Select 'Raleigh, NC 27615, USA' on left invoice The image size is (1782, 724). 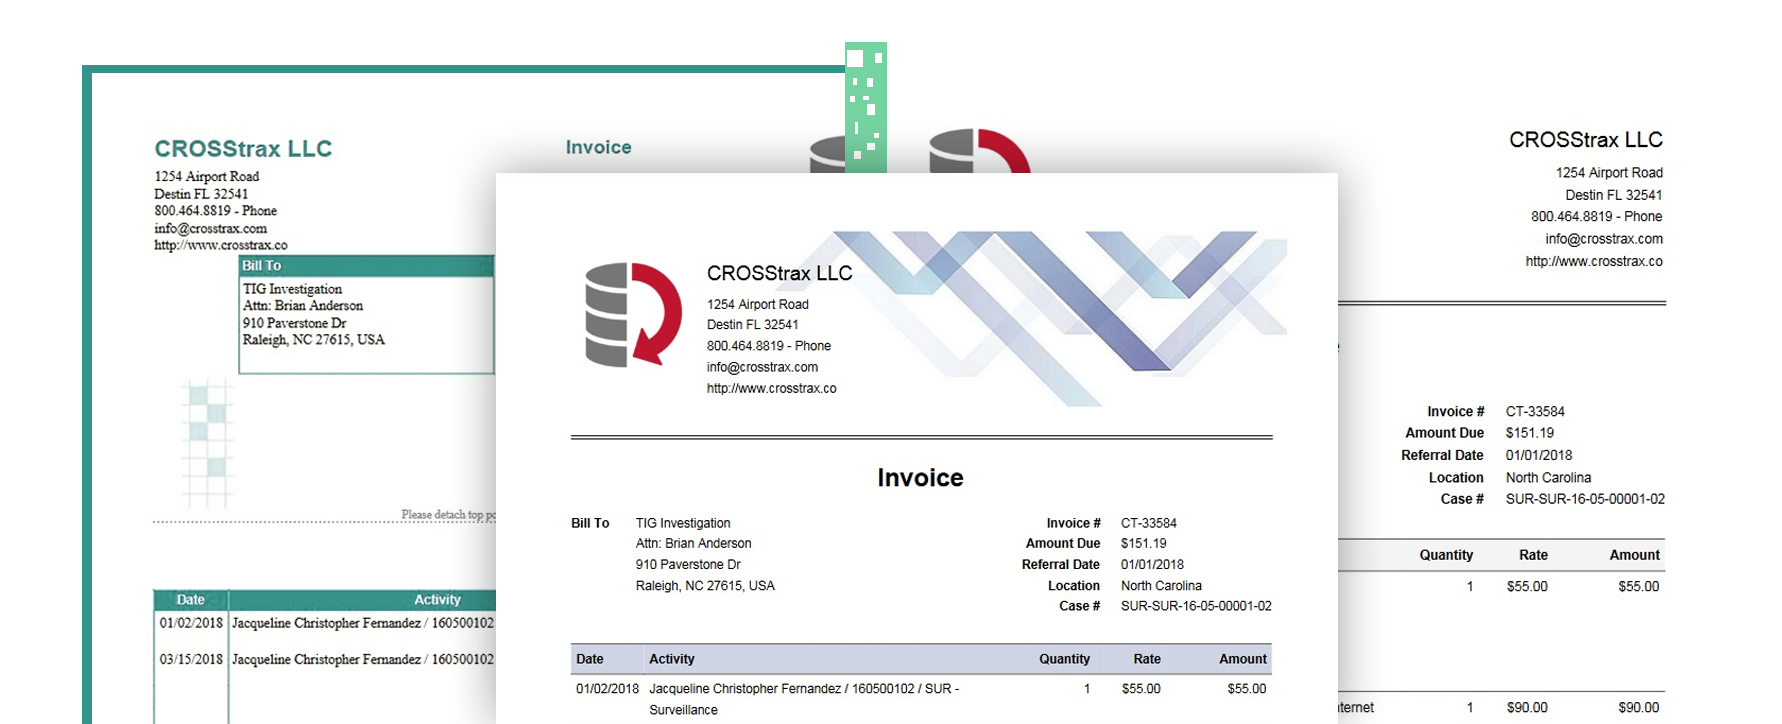tap(313, 340)
